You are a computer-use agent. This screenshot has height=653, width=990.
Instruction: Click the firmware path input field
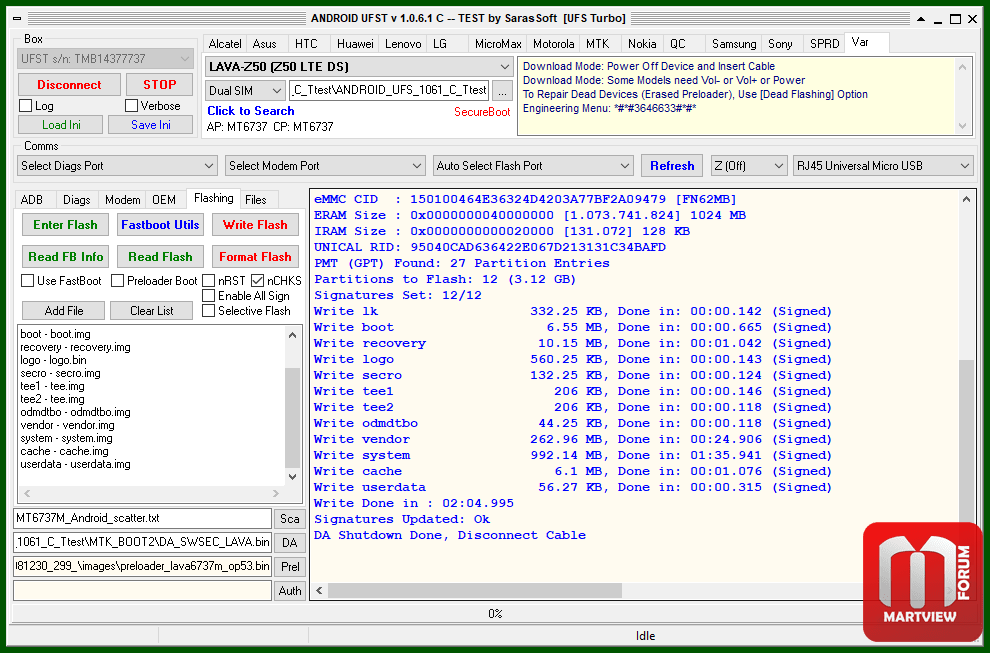click(389, 91)
